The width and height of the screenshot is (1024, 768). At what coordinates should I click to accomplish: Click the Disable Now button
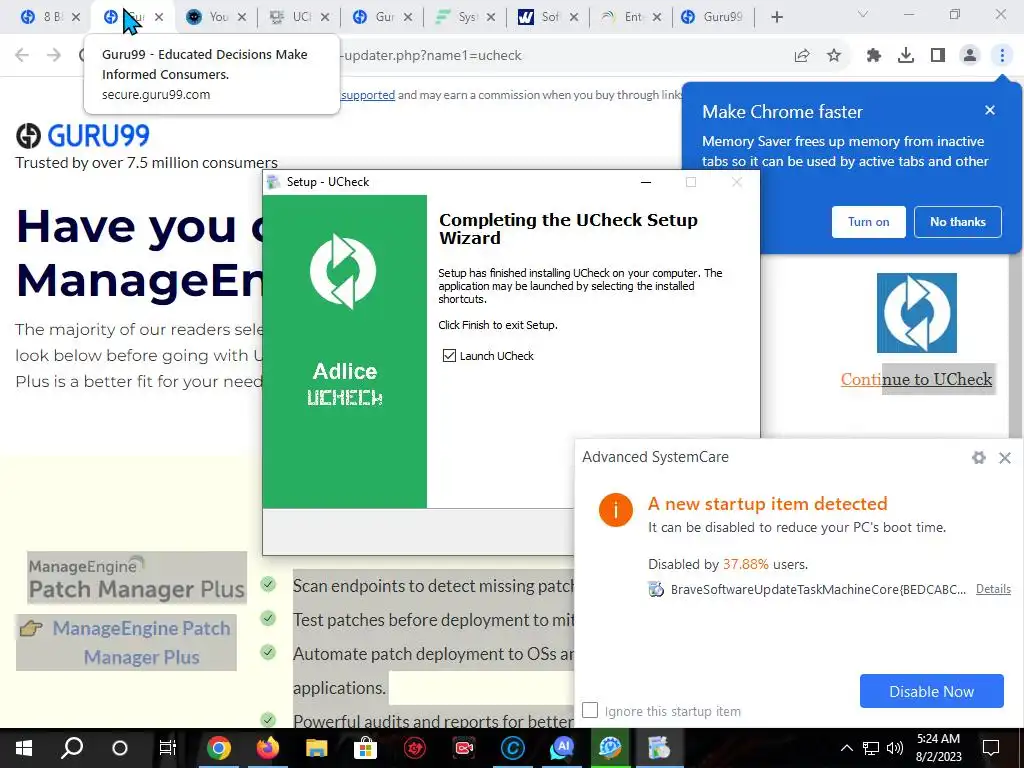click(x=931, y=691)
